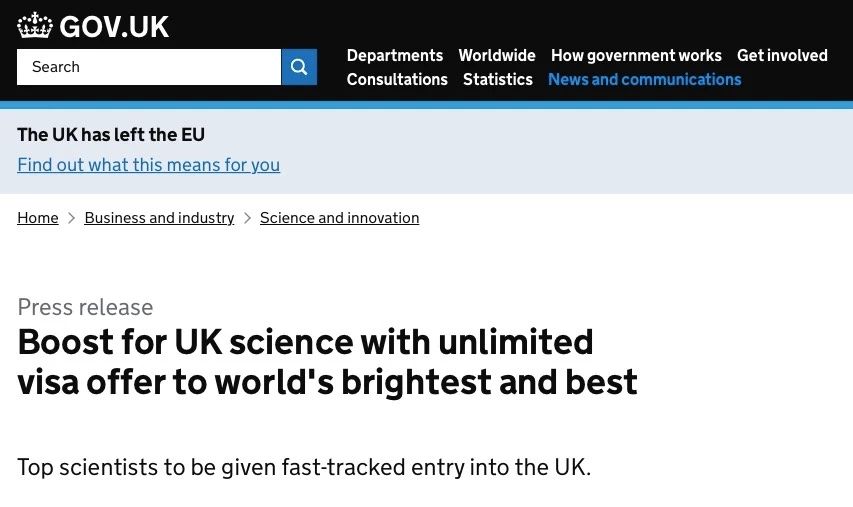
Task: Select News and communications link
Action: click(644, 80)
